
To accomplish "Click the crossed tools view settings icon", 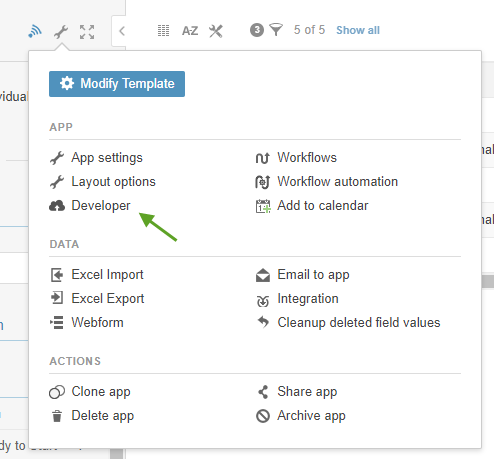I will 216,31.
